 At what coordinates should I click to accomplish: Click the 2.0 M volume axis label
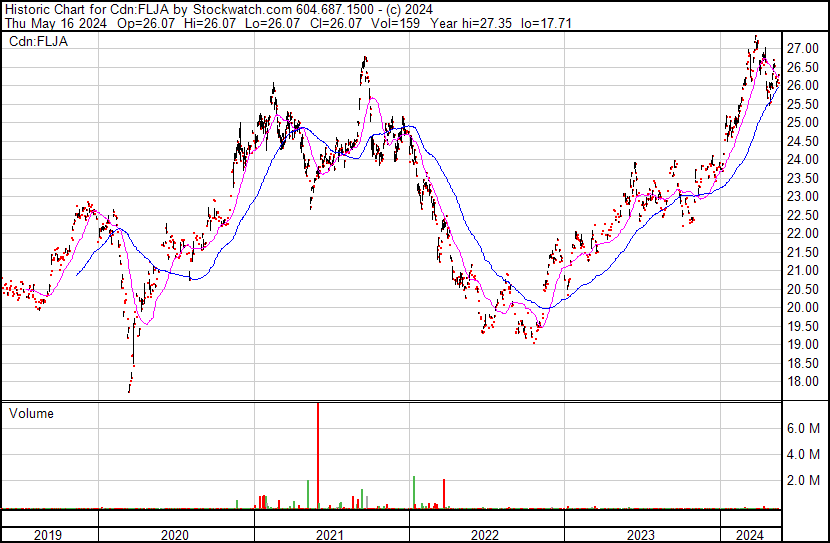[x=804, y=481]
